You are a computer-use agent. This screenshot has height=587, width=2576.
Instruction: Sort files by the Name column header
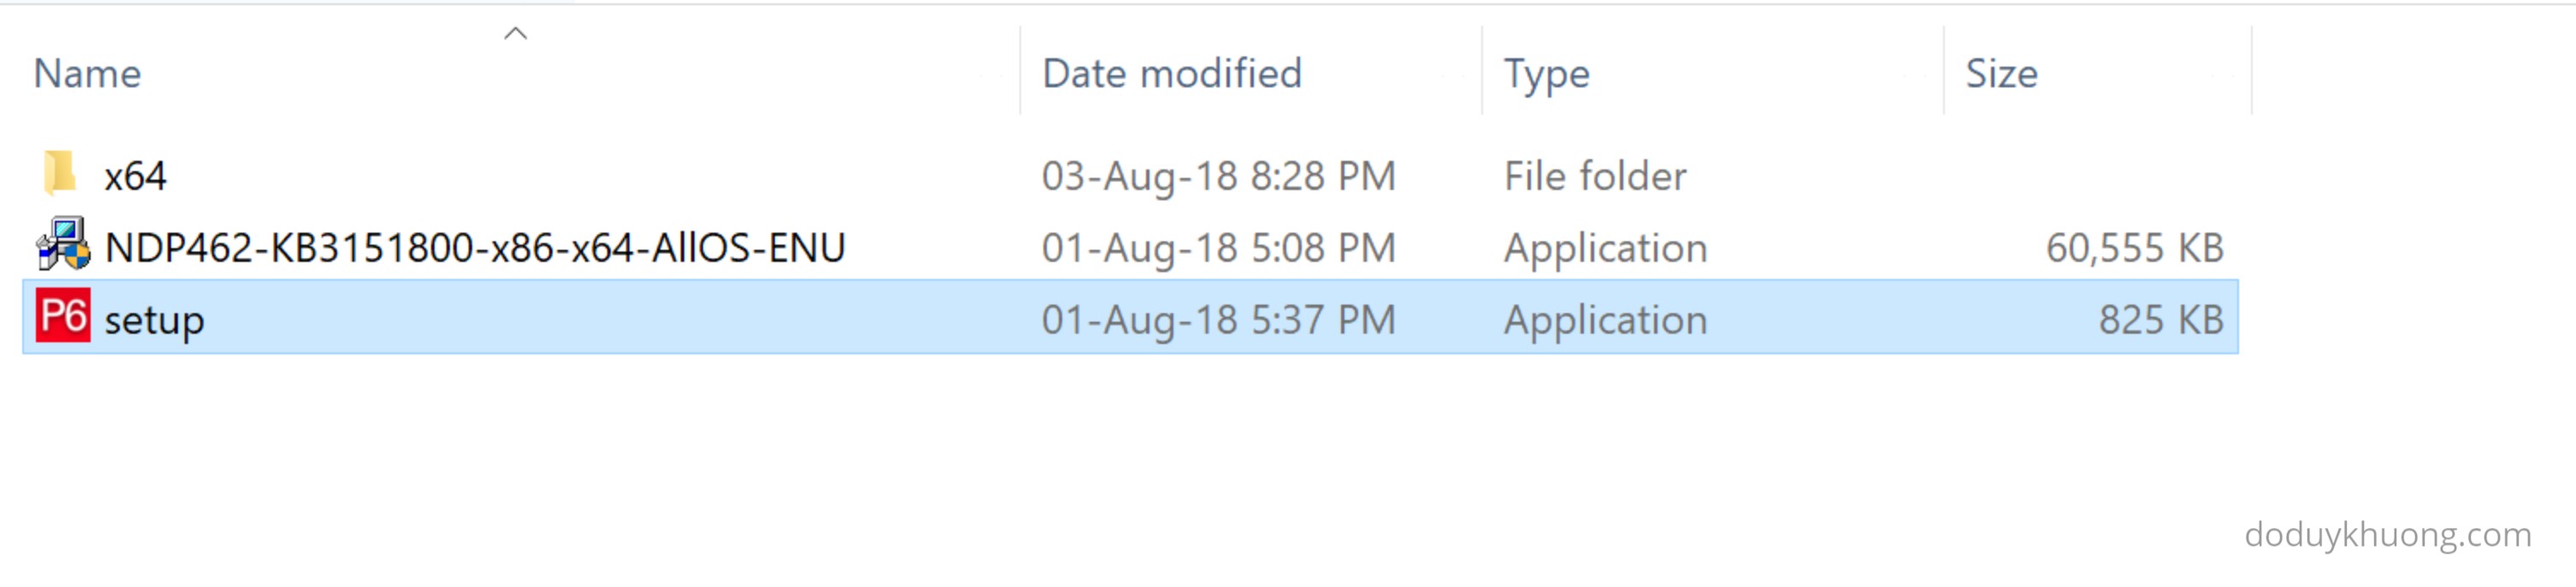tap(88, 74)
